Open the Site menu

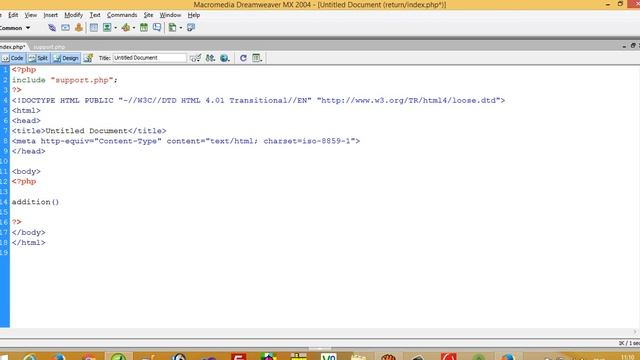click(148, 15)
